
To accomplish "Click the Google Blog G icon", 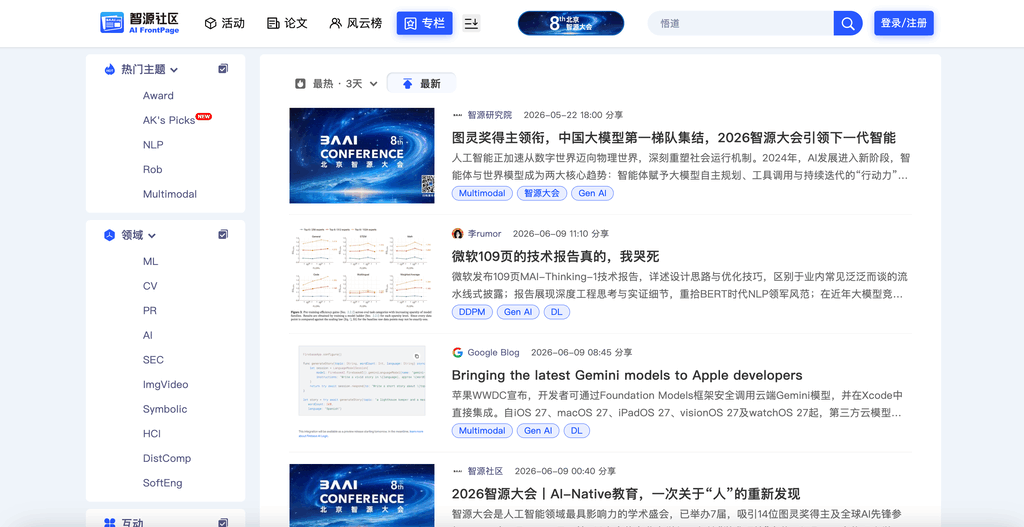I will (458, 353).
